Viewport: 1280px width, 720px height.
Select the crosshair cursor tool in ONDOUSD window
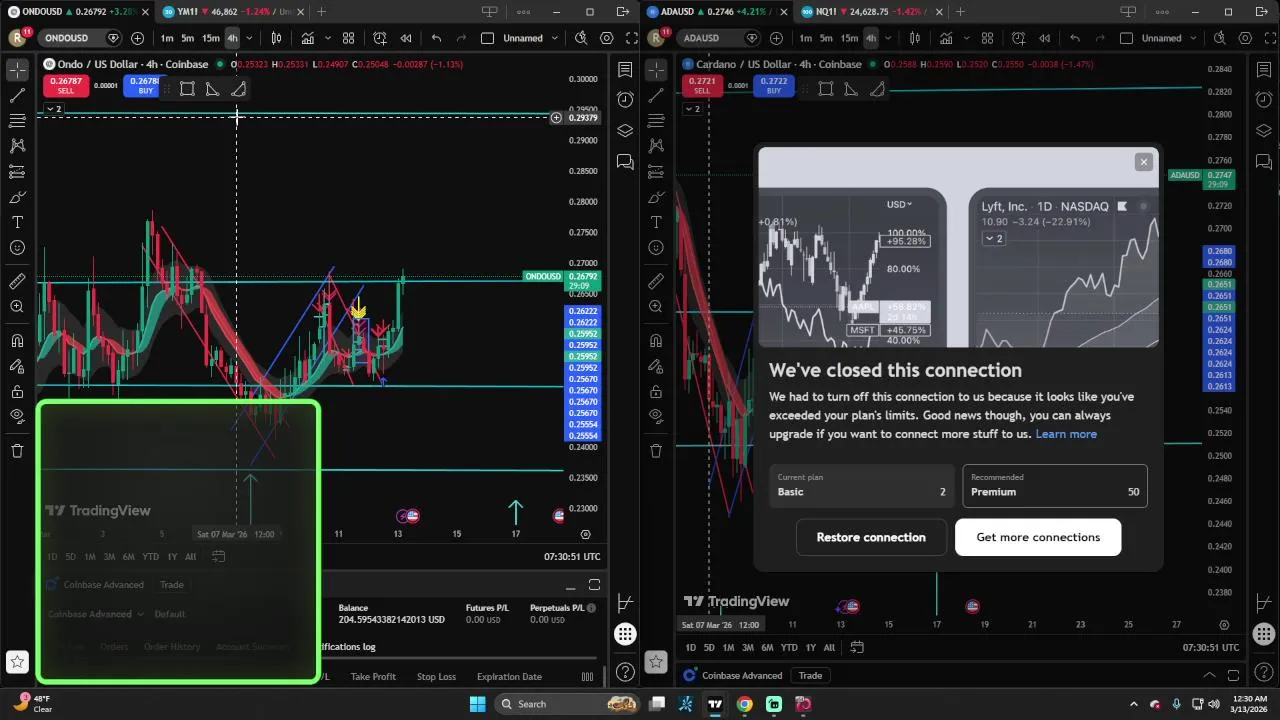click(x=17, y=70)
